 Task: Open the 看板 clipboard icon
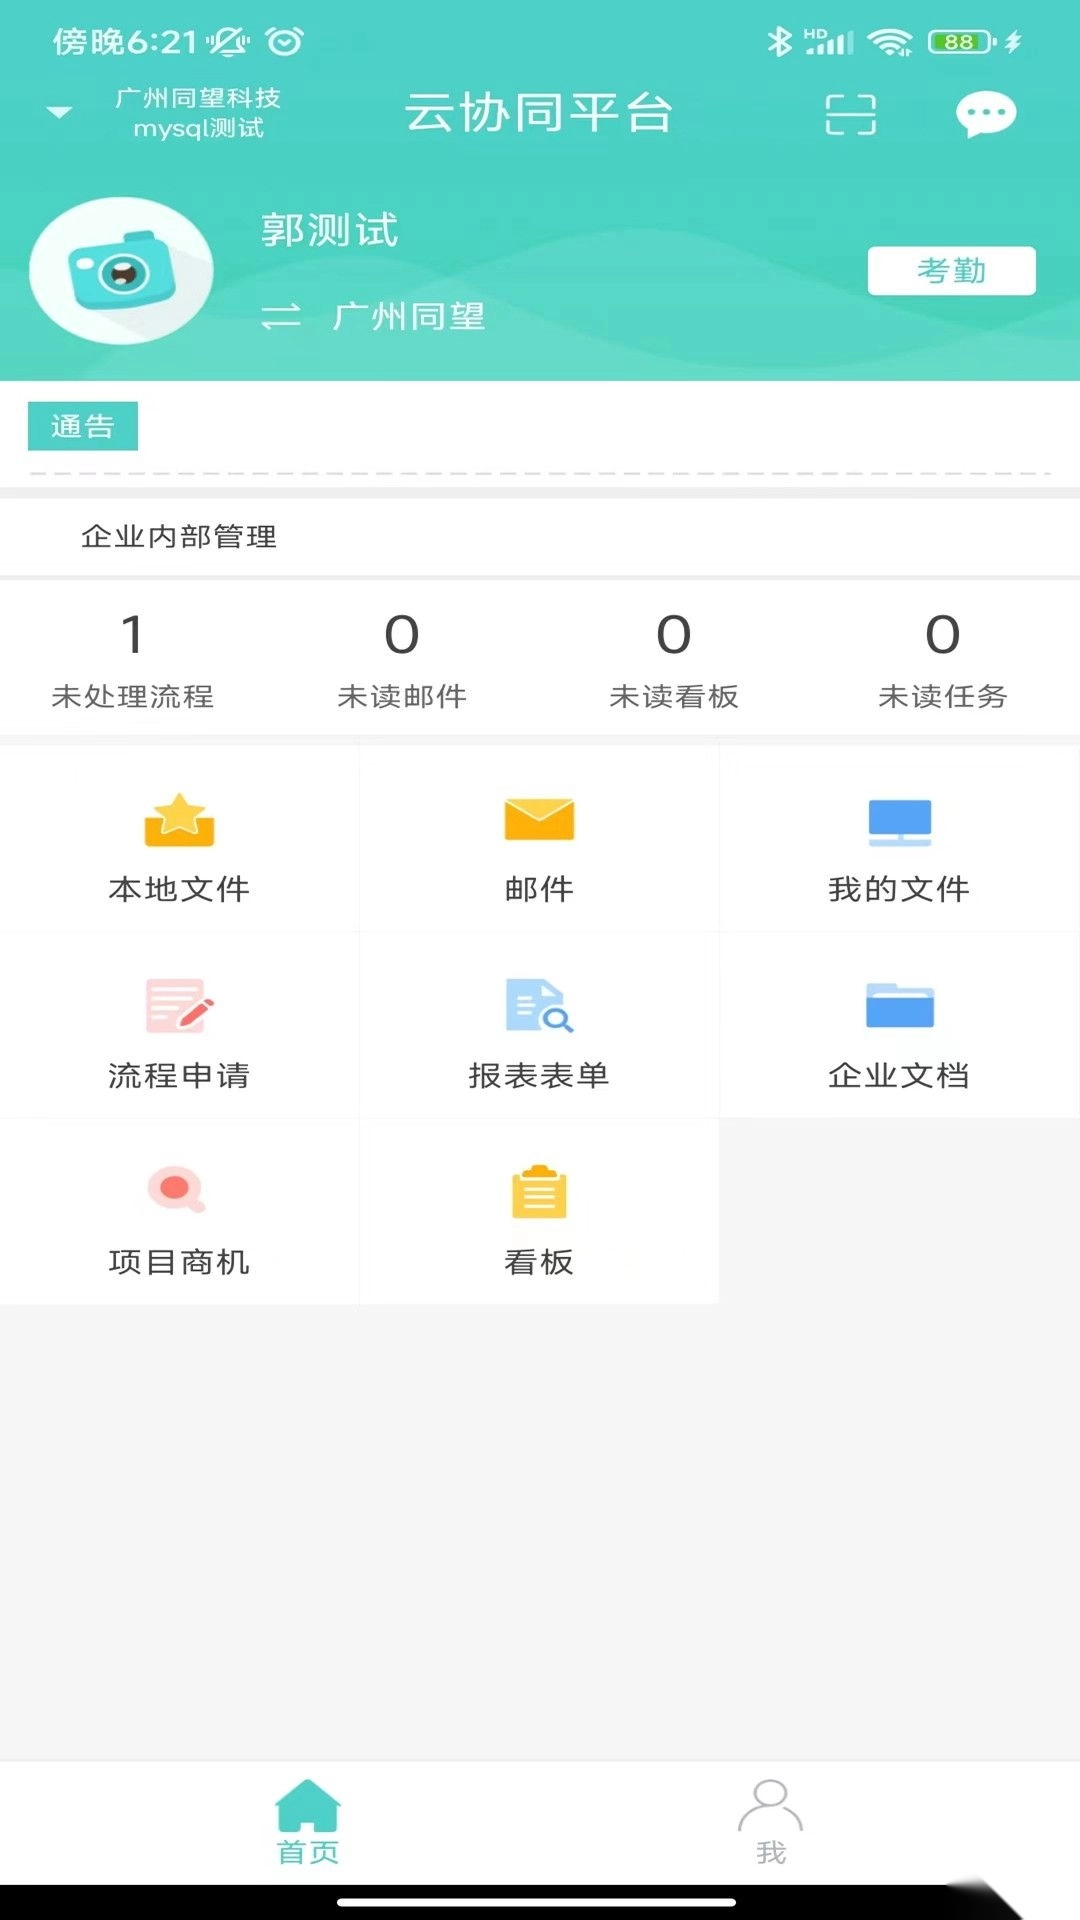[539, 1192]
